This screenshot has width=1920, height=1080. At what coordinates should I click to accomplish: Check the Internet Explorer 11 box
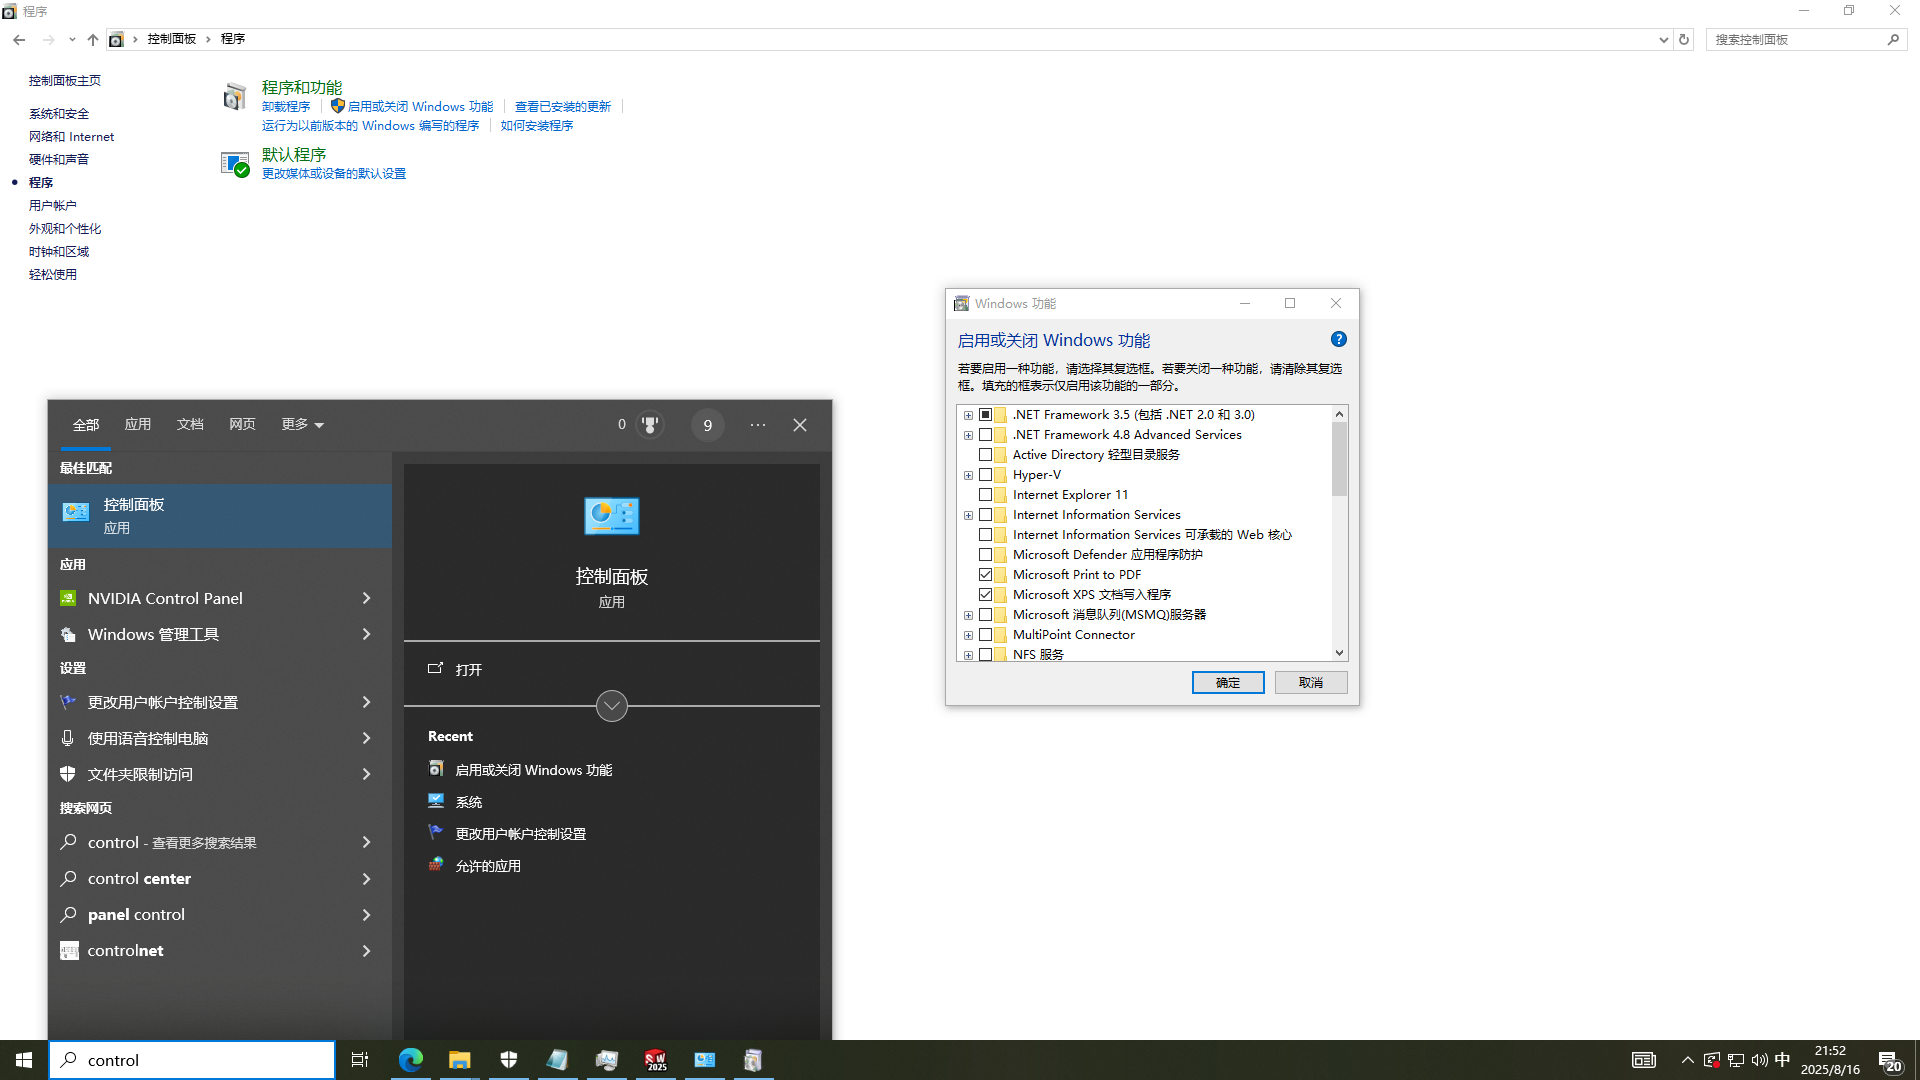click(986, 494)
